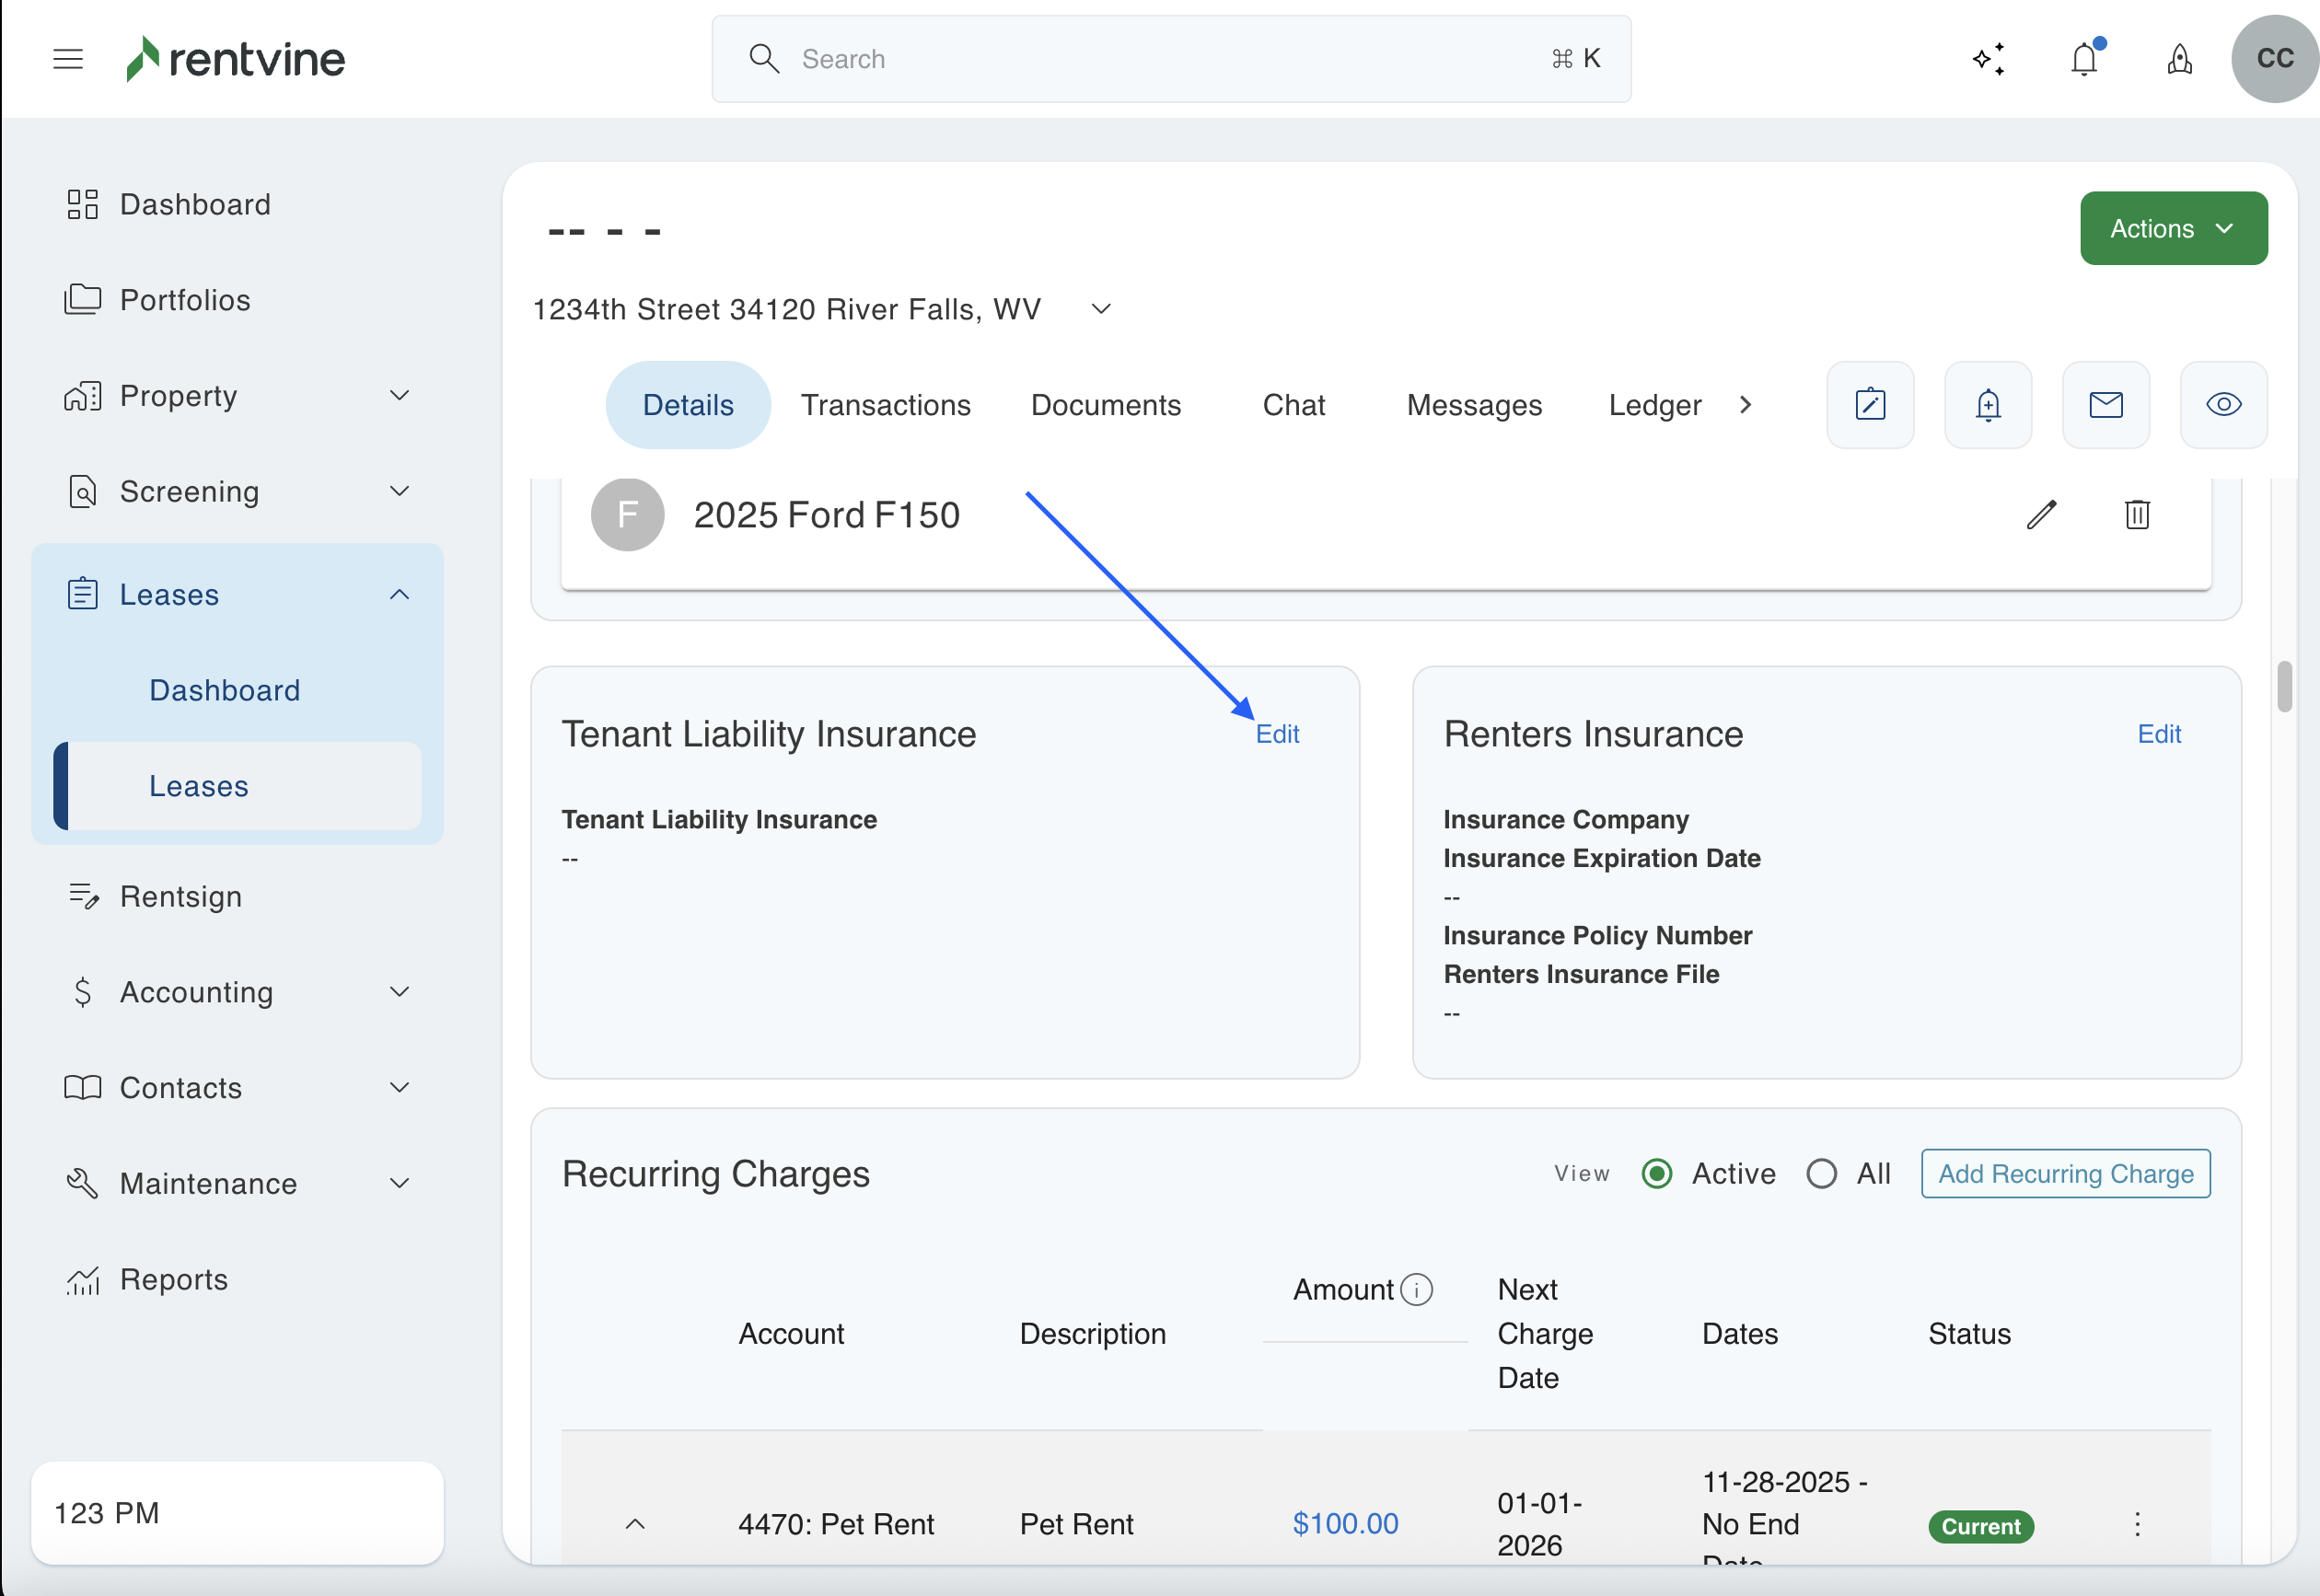Switch to the Transactions tab
Screen dimensions: 2320x1596
pyautogui.click(x=885, y=405)
